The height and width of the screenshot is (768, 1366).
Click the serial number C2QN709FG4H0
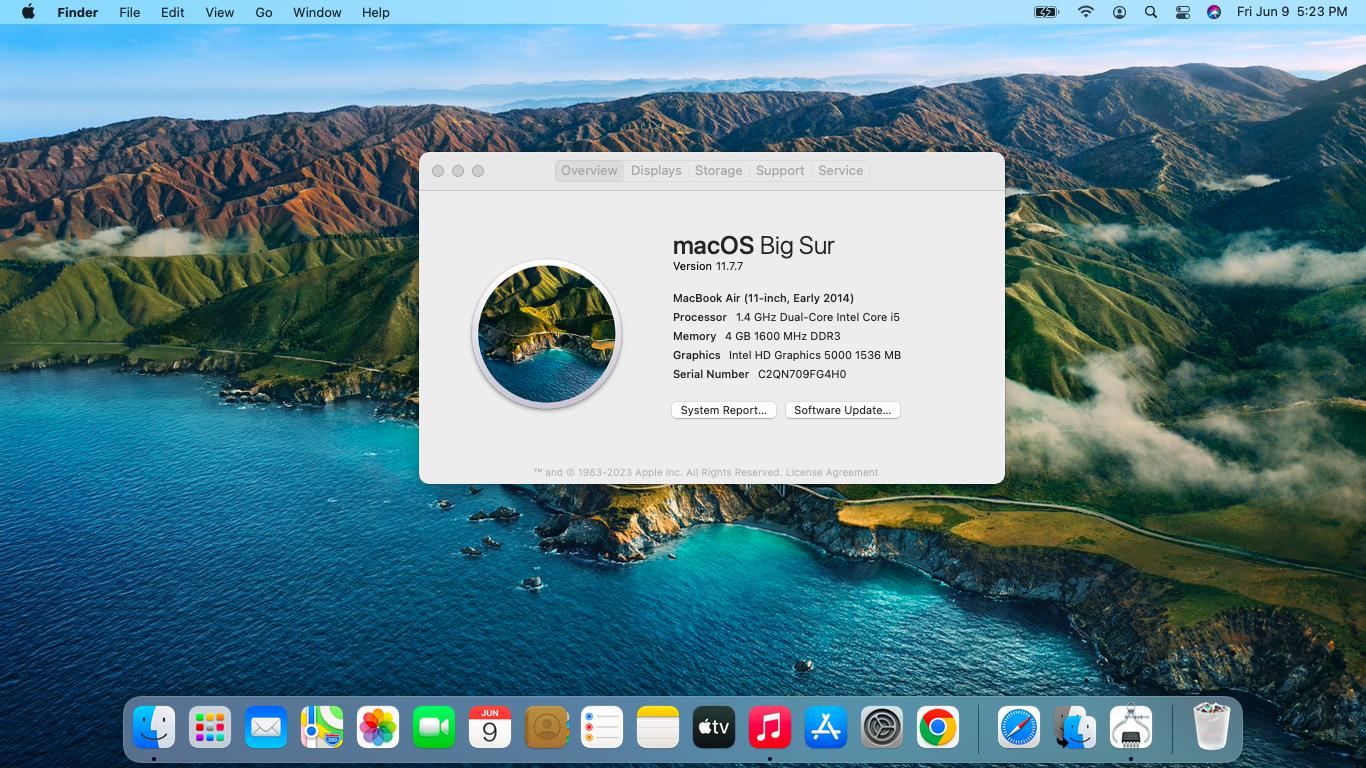(x=802, y=374)
